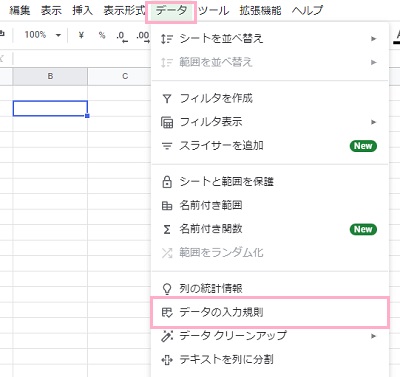Viewport: 400px width, 377px height.
Task: Open the 編集 menu
Action: coord(20,11)
